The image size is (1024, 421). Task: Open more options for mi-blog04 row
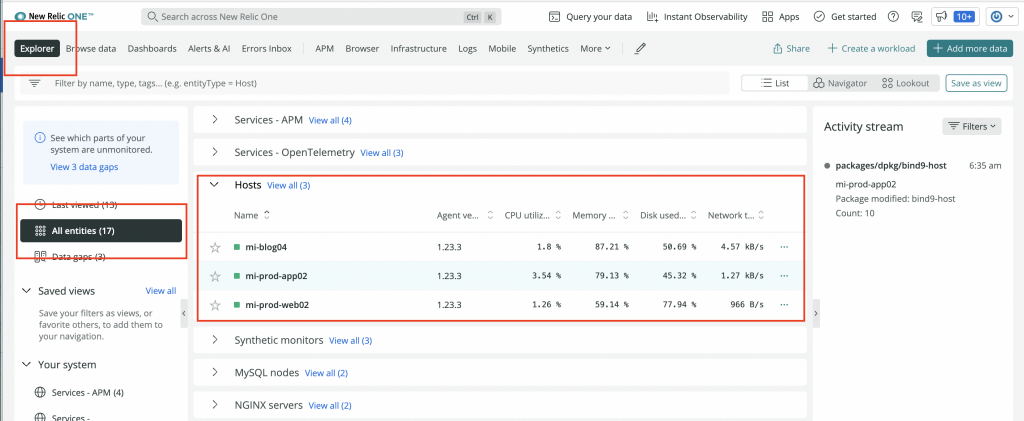(784, 247)
